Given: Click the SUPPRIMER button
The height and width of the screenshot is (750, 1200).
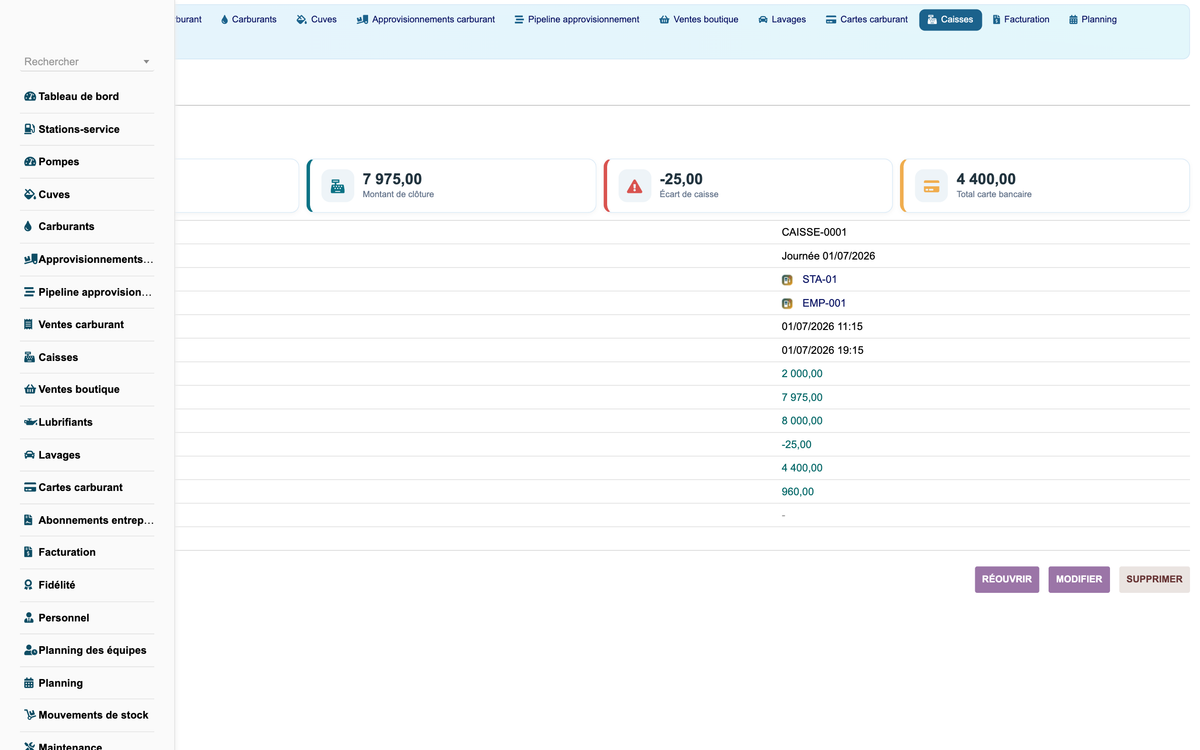Looking at the screenshot, I should (x=1154, y=580).
